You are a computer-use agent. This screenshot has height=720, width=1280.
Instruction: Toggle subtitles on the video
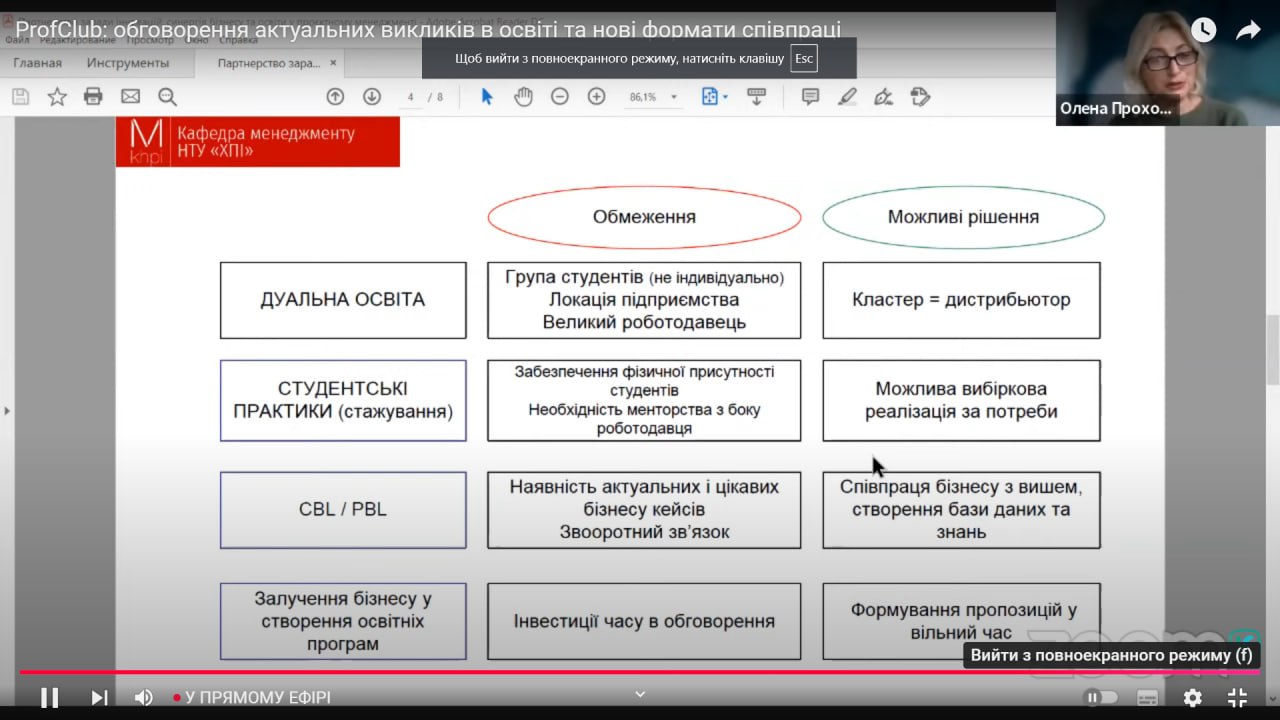tap(1147, 697)
